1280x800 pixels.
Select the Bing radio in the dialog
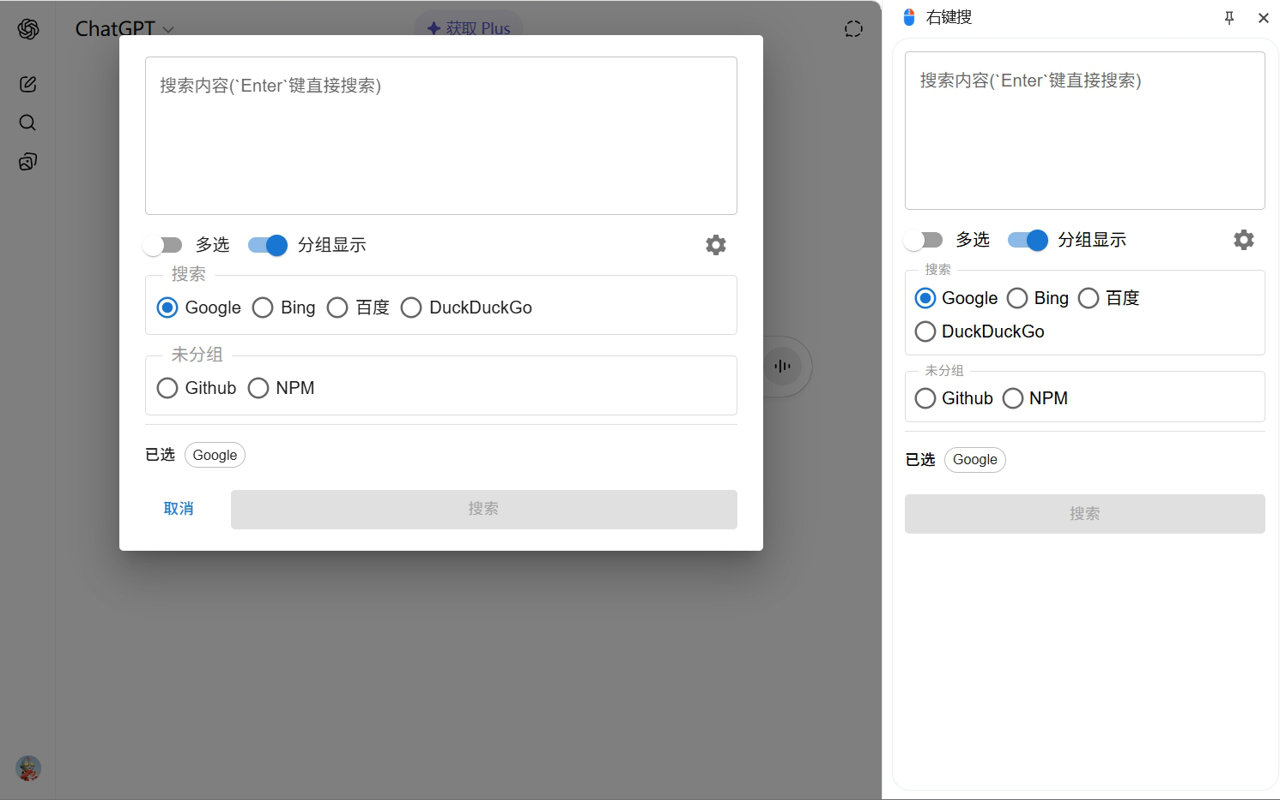(263, 308)
